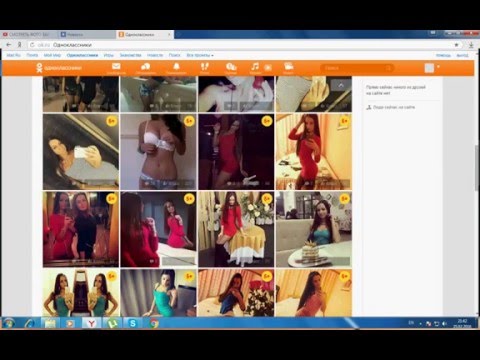Click 'Одноклассники' link in Mail.Ru bar

82,55
